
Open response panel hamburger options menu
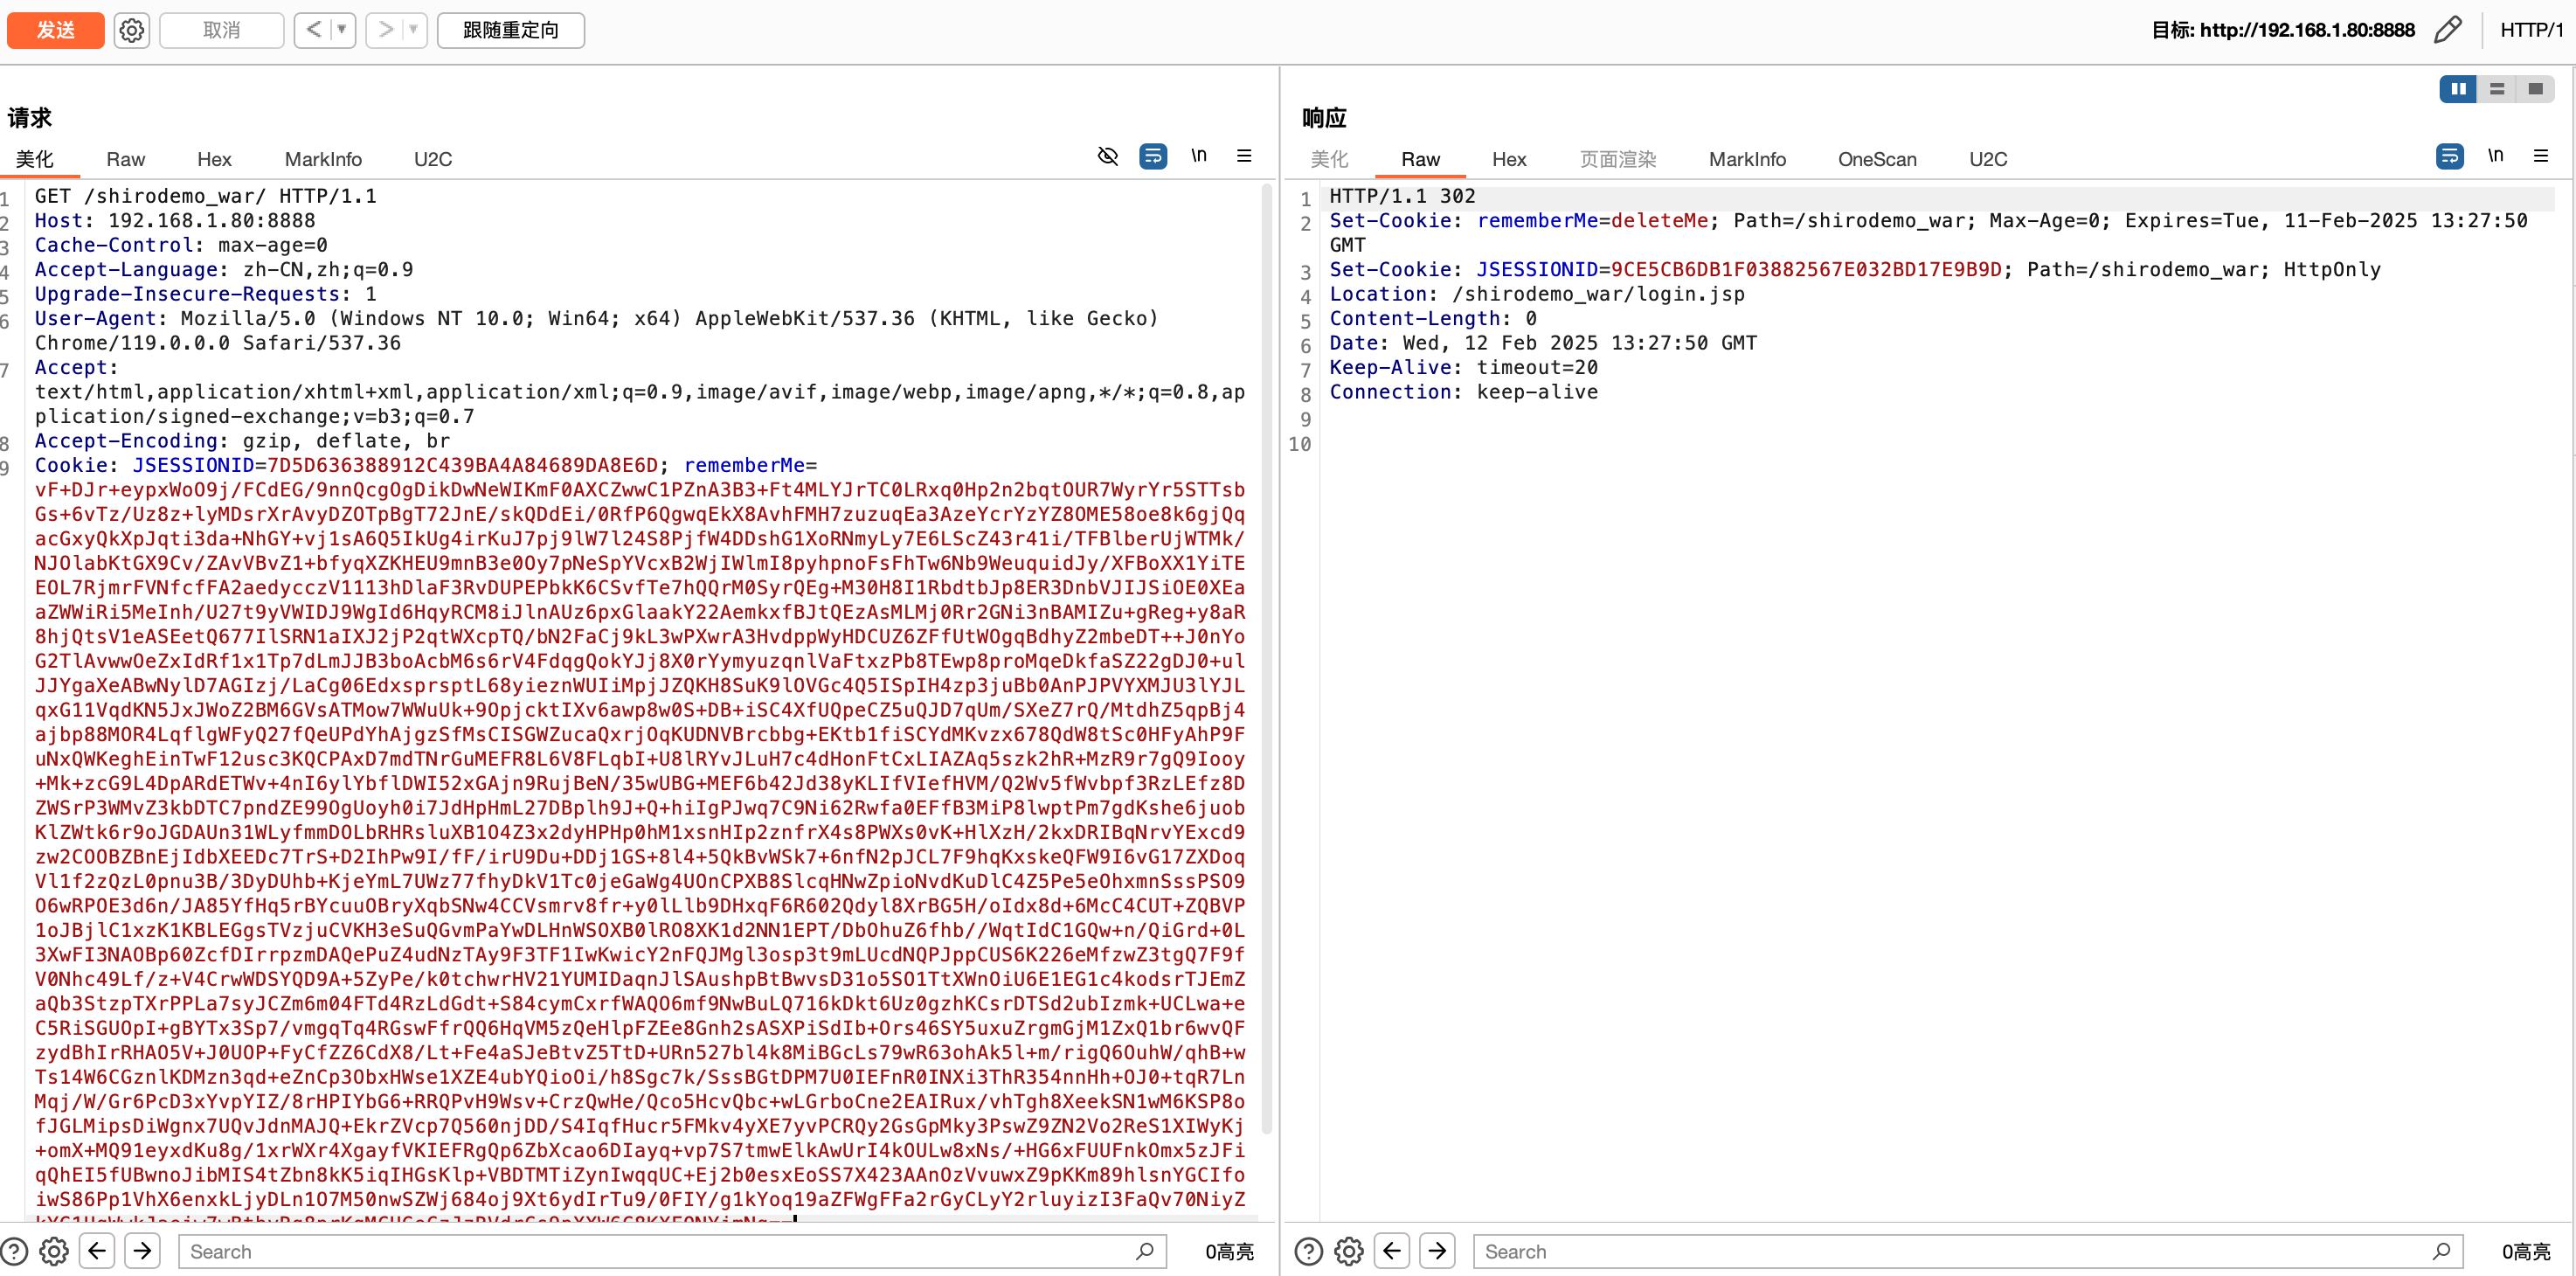click(x=2540, y=156)
